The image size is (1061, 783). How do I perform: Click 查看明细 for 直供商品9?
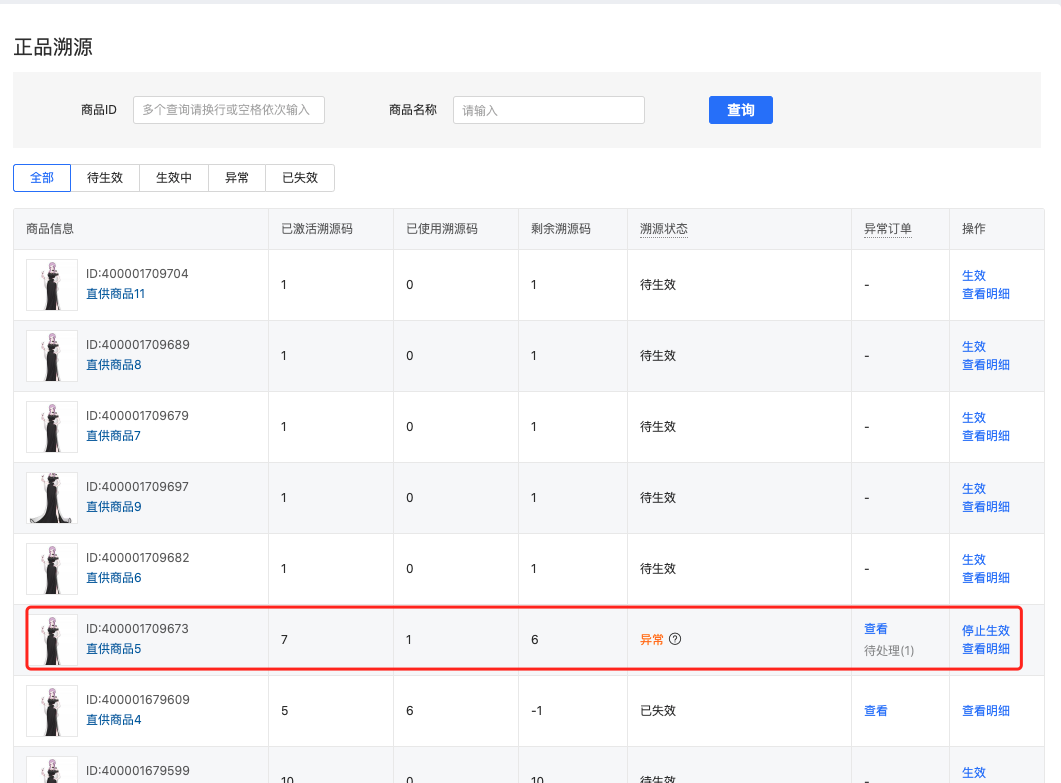986,507
